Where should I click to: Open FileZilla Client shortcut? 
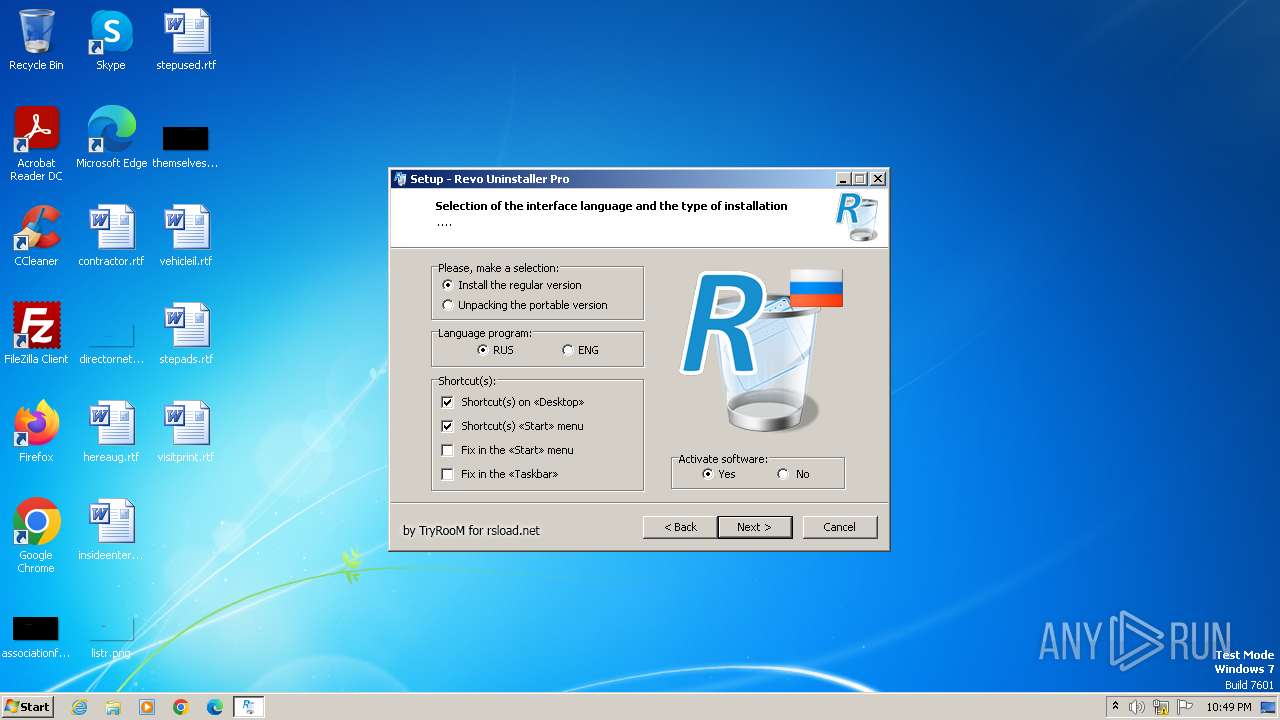[36, 334]
